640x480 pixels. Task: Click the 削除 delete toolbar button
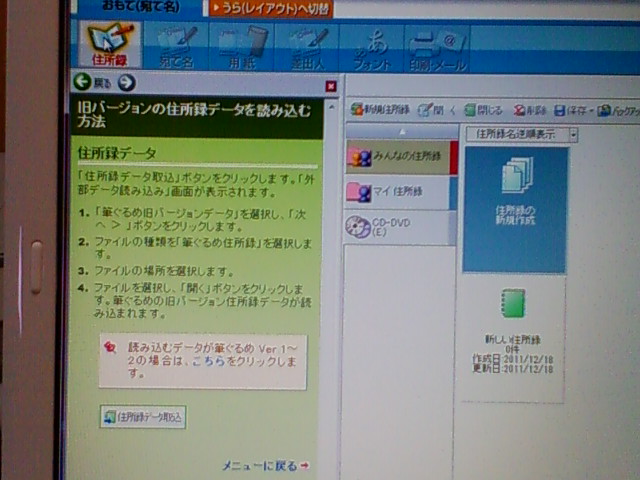529,110
